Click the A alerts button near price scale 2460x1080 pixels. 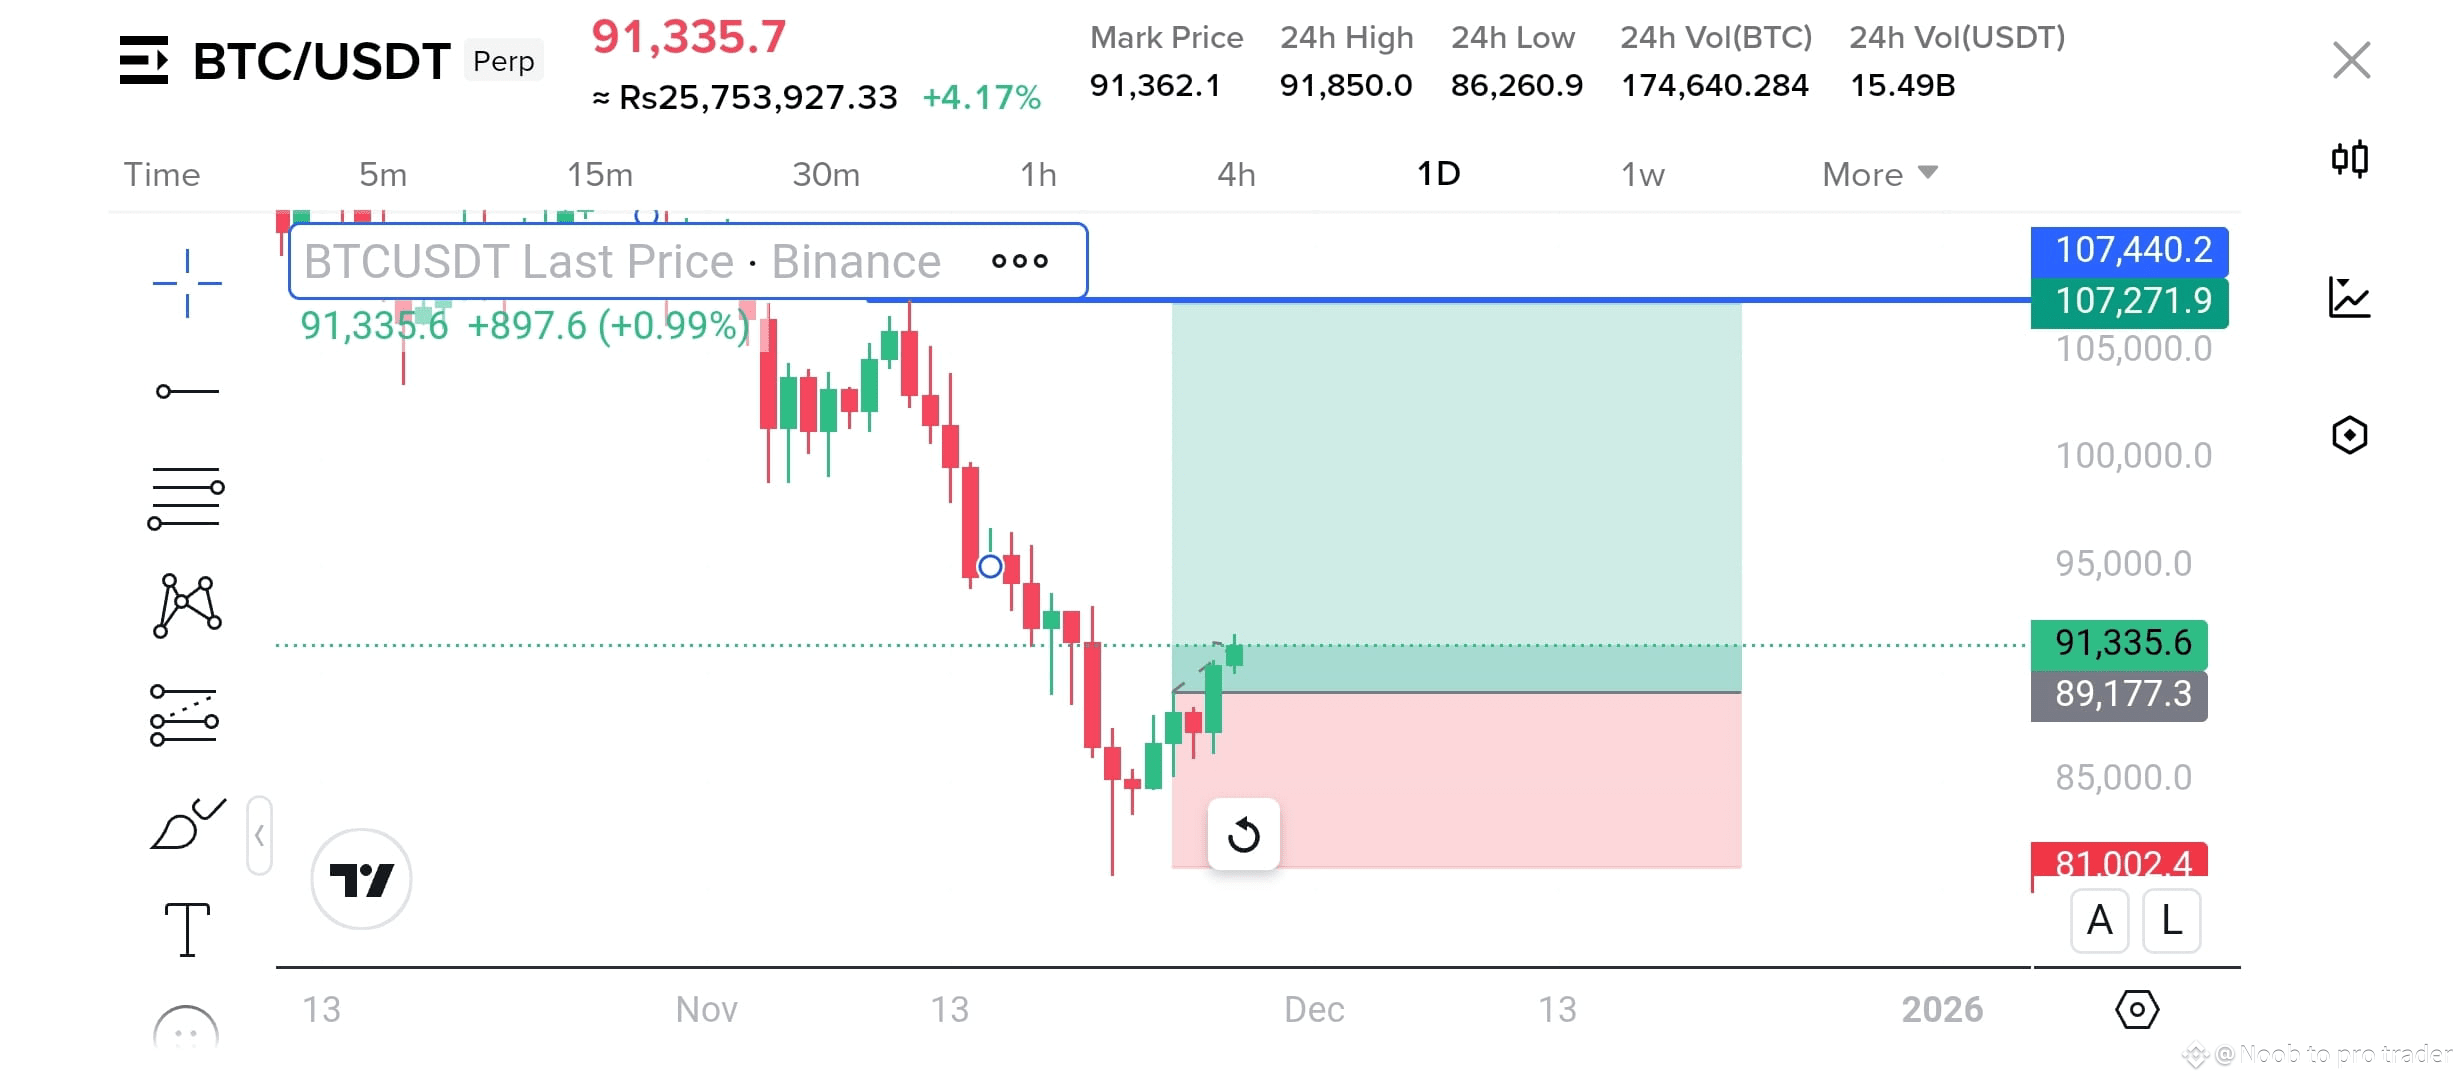pos(2100,921)
